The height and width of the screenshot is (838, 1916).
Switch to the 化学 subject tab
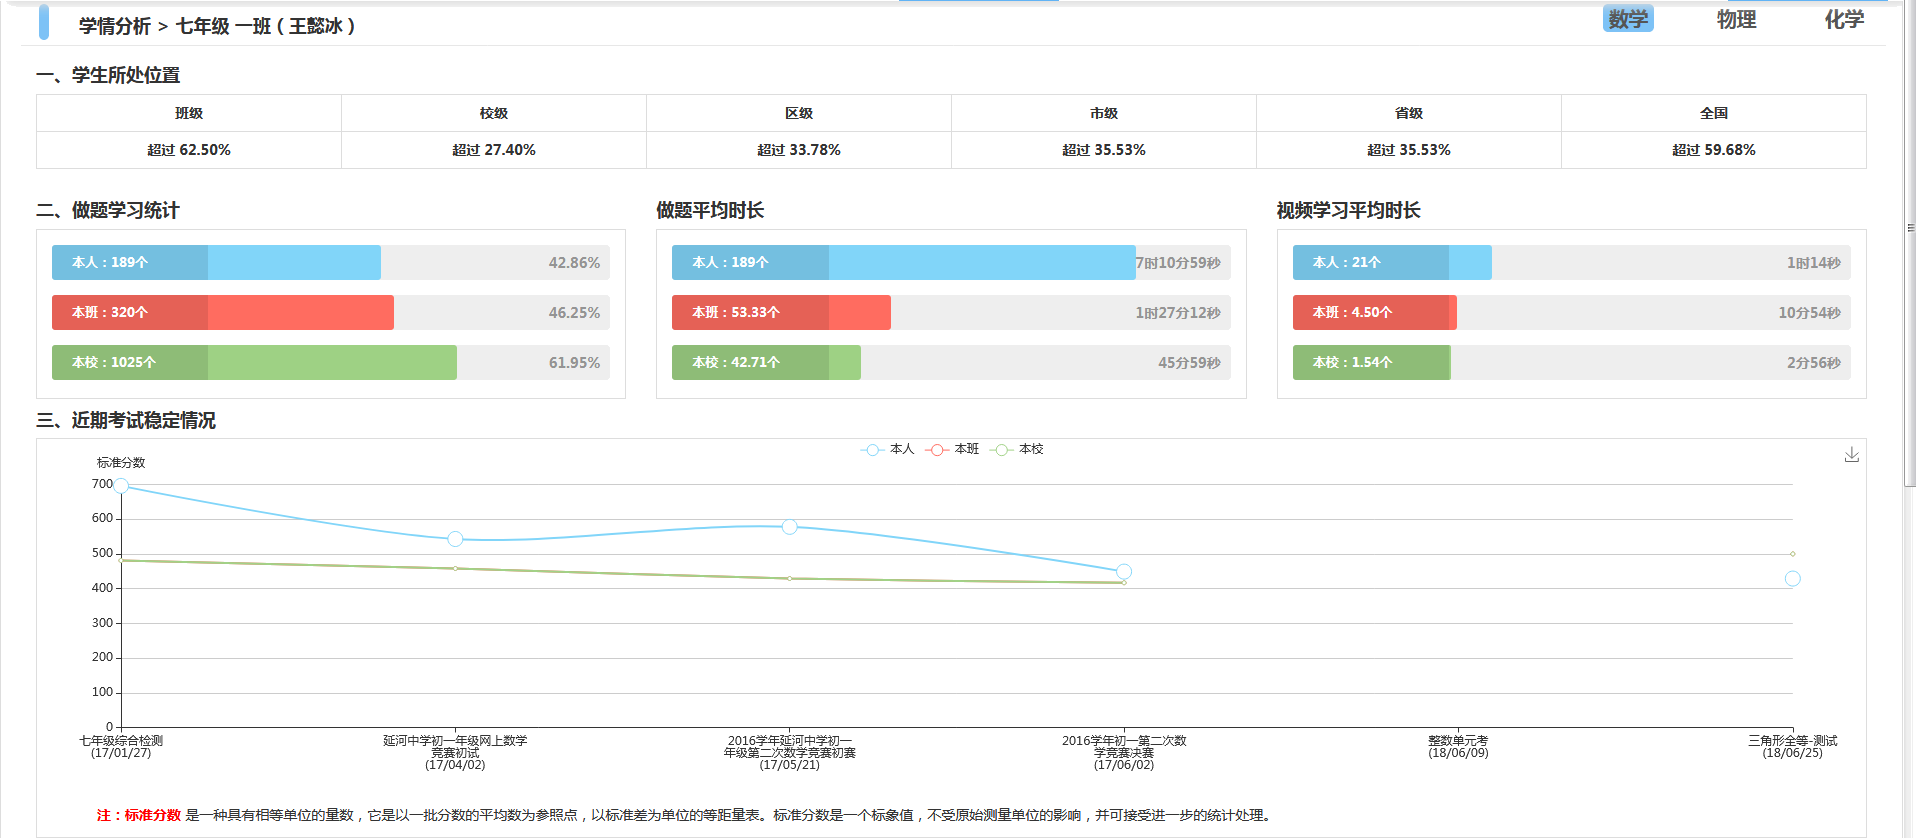(x=1844, y=19)
